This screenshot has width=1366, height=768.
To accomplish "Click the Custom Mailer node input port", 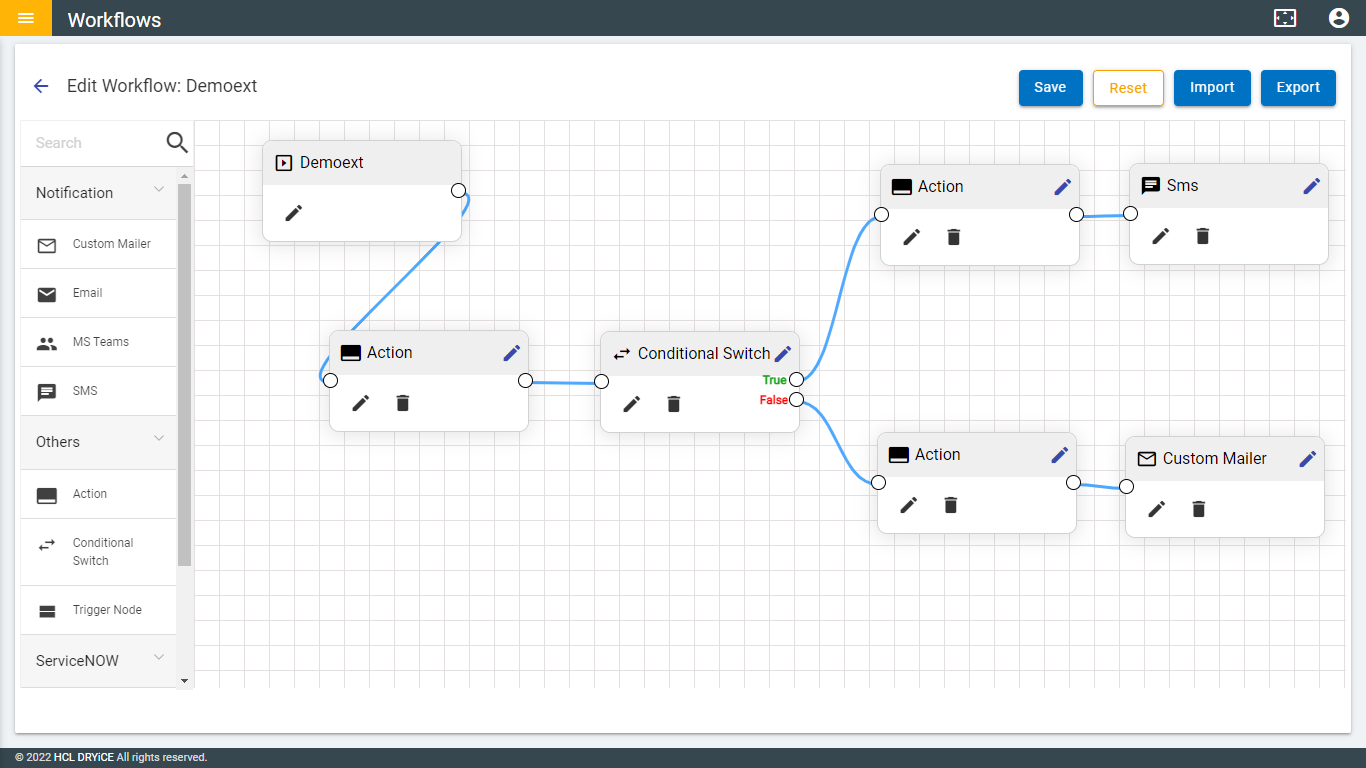I will click(1126, 486).
